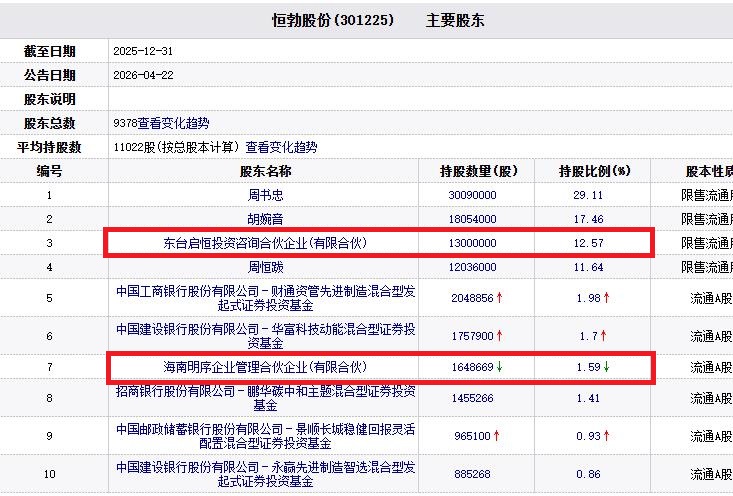Click red up arrow next to 1.98 ratio
The image size is (733, 496).
605,298
